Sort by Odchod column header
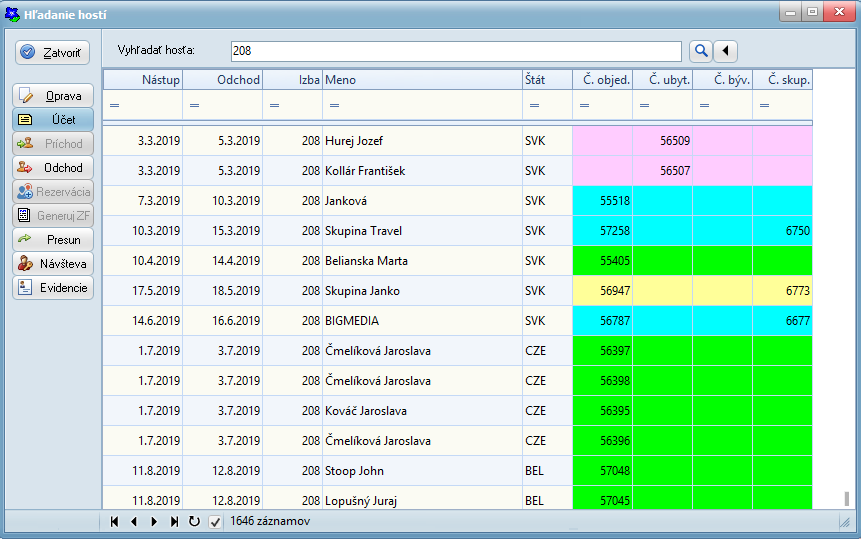Image resolution: width=861 pixels, height=539 pixels. tap(222, 80)
